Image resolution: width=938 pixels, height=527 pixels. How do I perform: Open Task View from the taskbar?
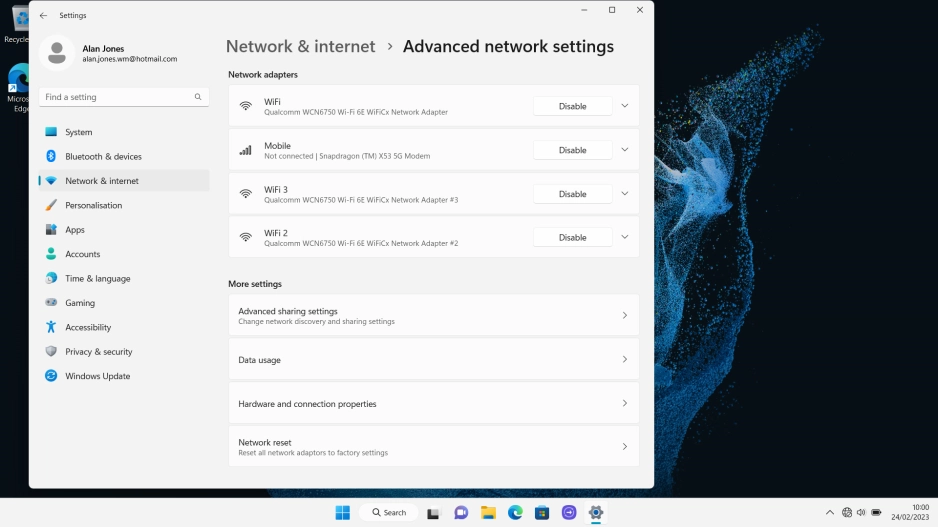(433, 513)
